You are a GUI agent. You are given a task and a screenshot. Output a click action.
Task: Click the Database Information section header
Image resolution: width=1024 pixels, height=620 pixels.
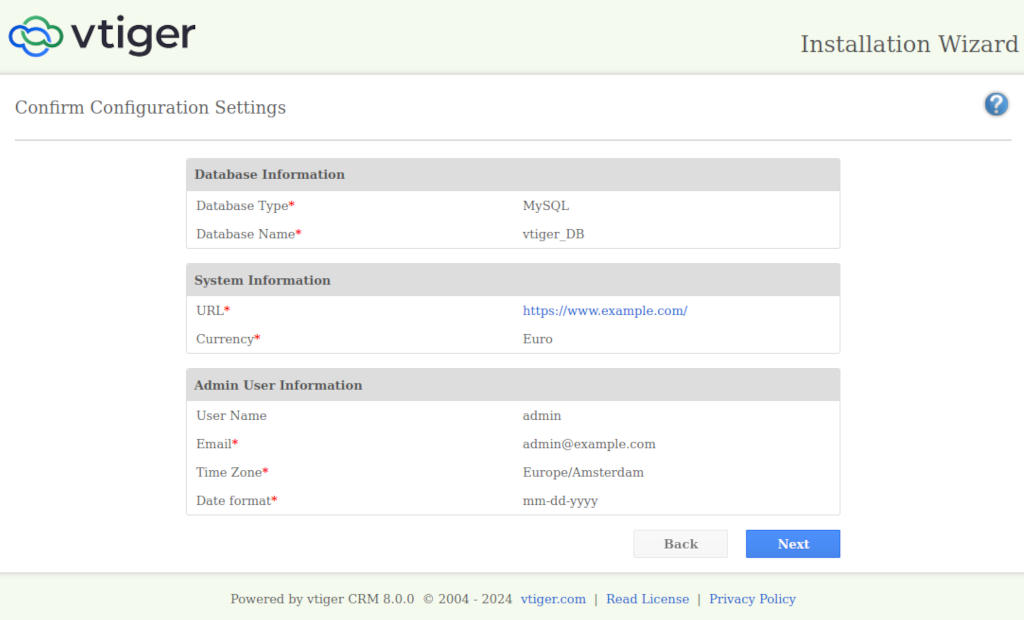513,174
